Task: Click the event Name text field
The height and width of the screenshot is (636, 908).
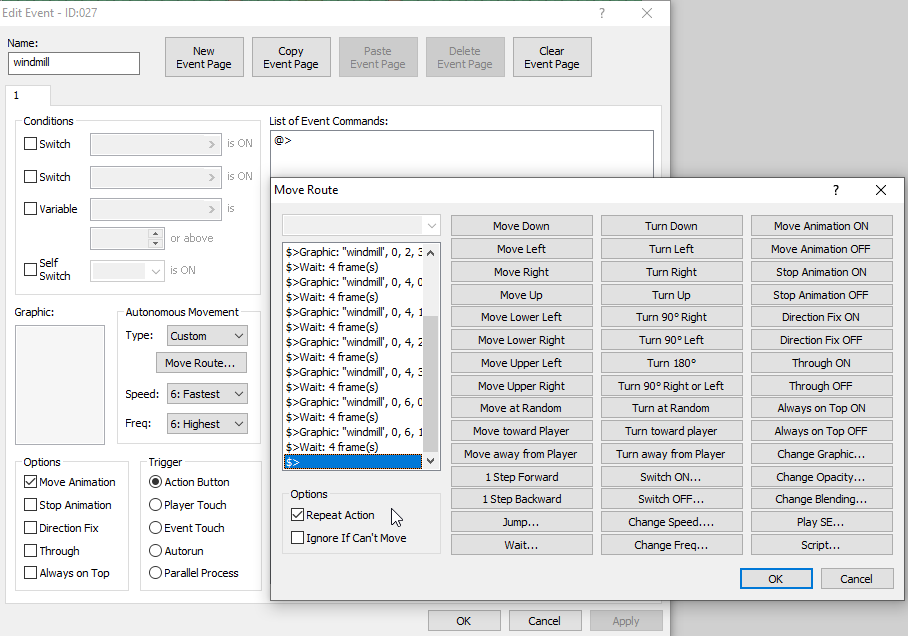Action: (74, 63)
